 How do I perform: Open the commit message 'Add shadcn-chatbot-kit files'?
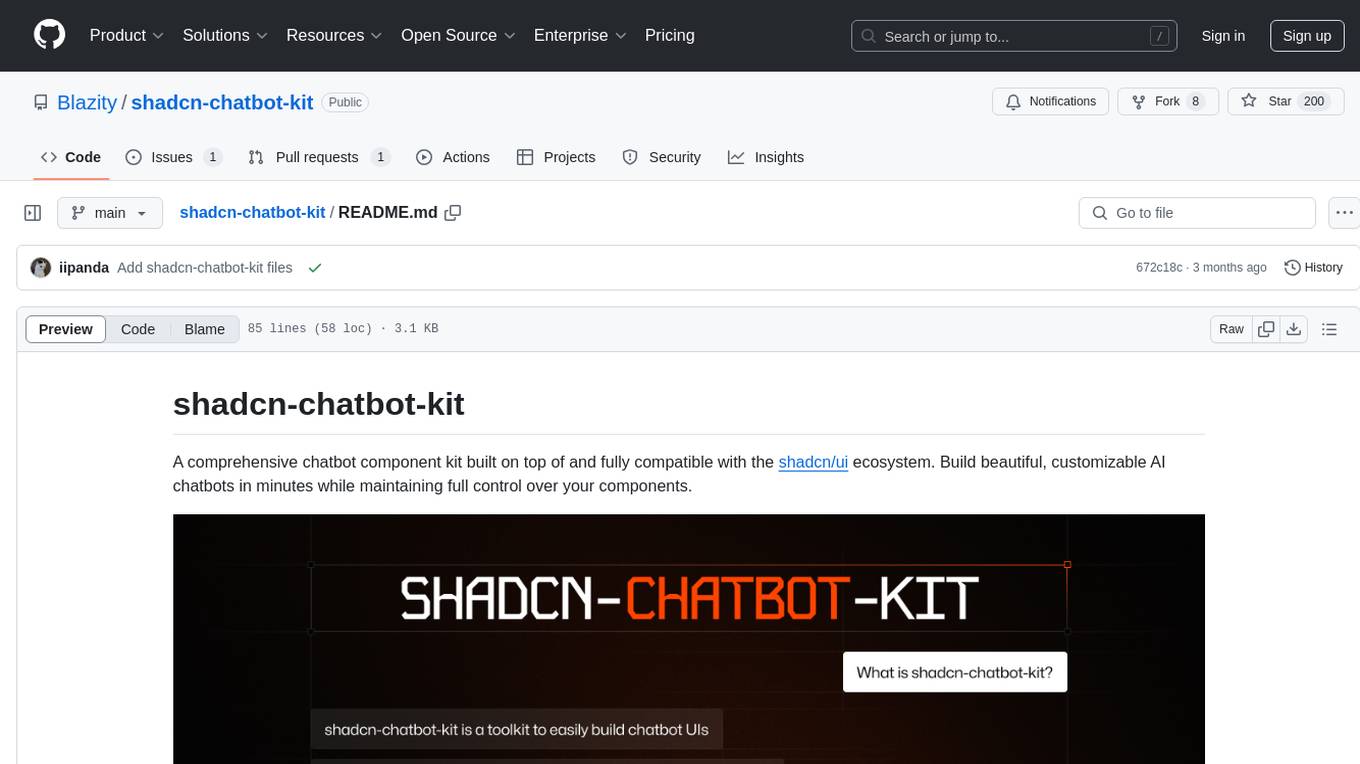coord(205,268)
